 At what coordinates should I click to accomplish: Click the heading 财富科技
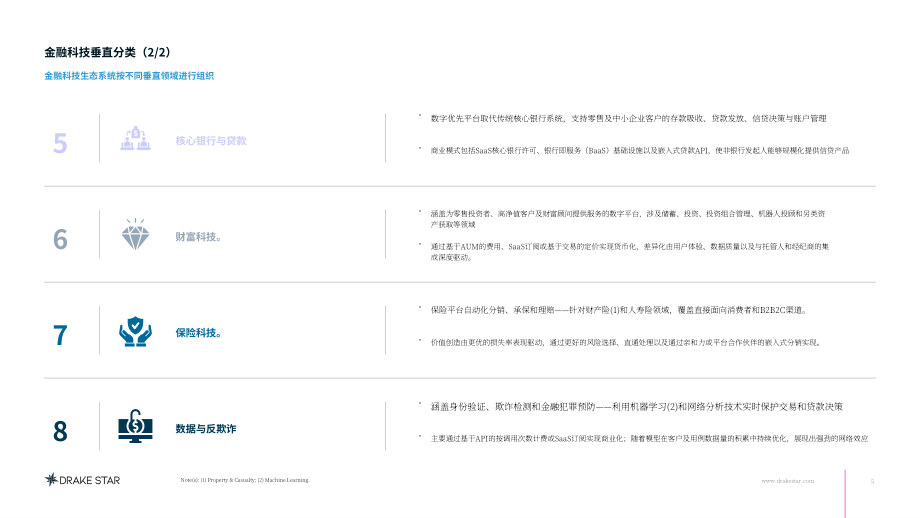tap(198, 237)
